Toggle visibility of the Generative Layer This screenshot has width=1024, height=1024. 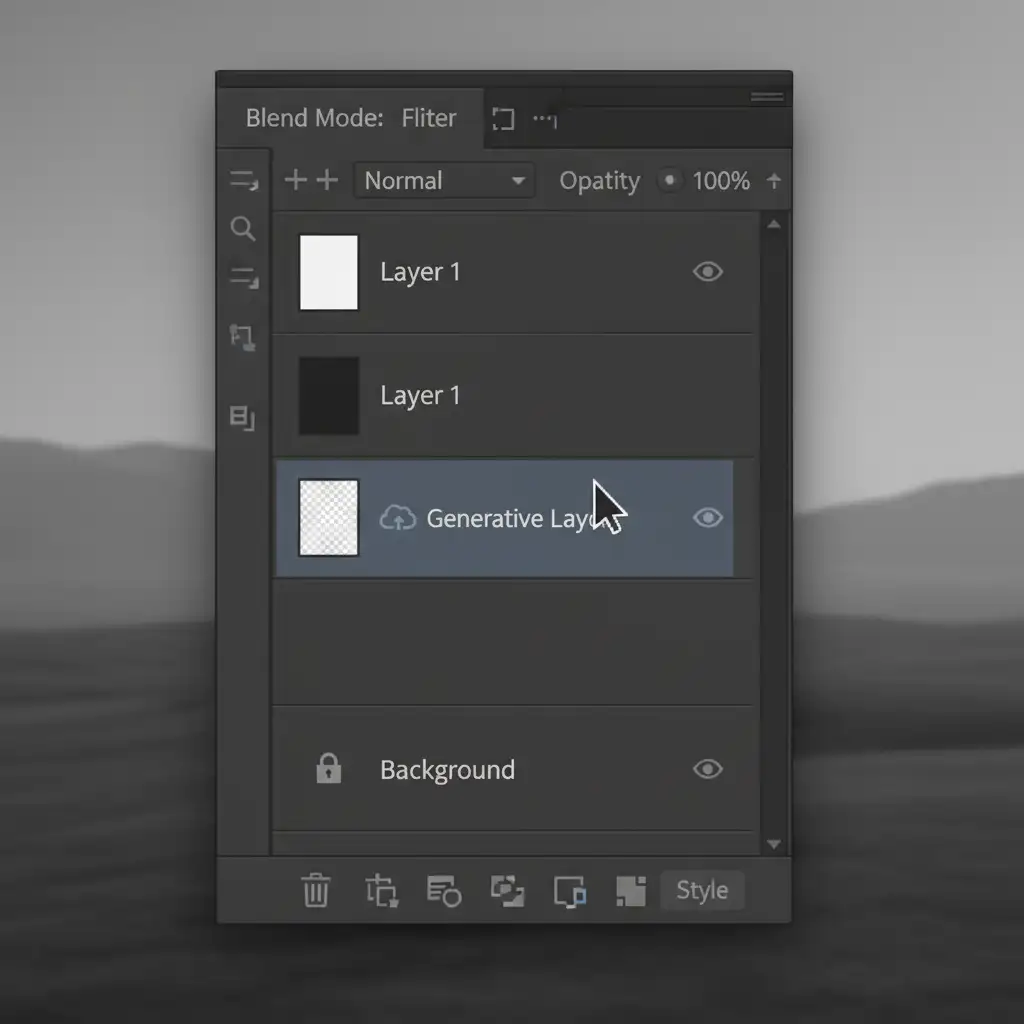(707, 518)
